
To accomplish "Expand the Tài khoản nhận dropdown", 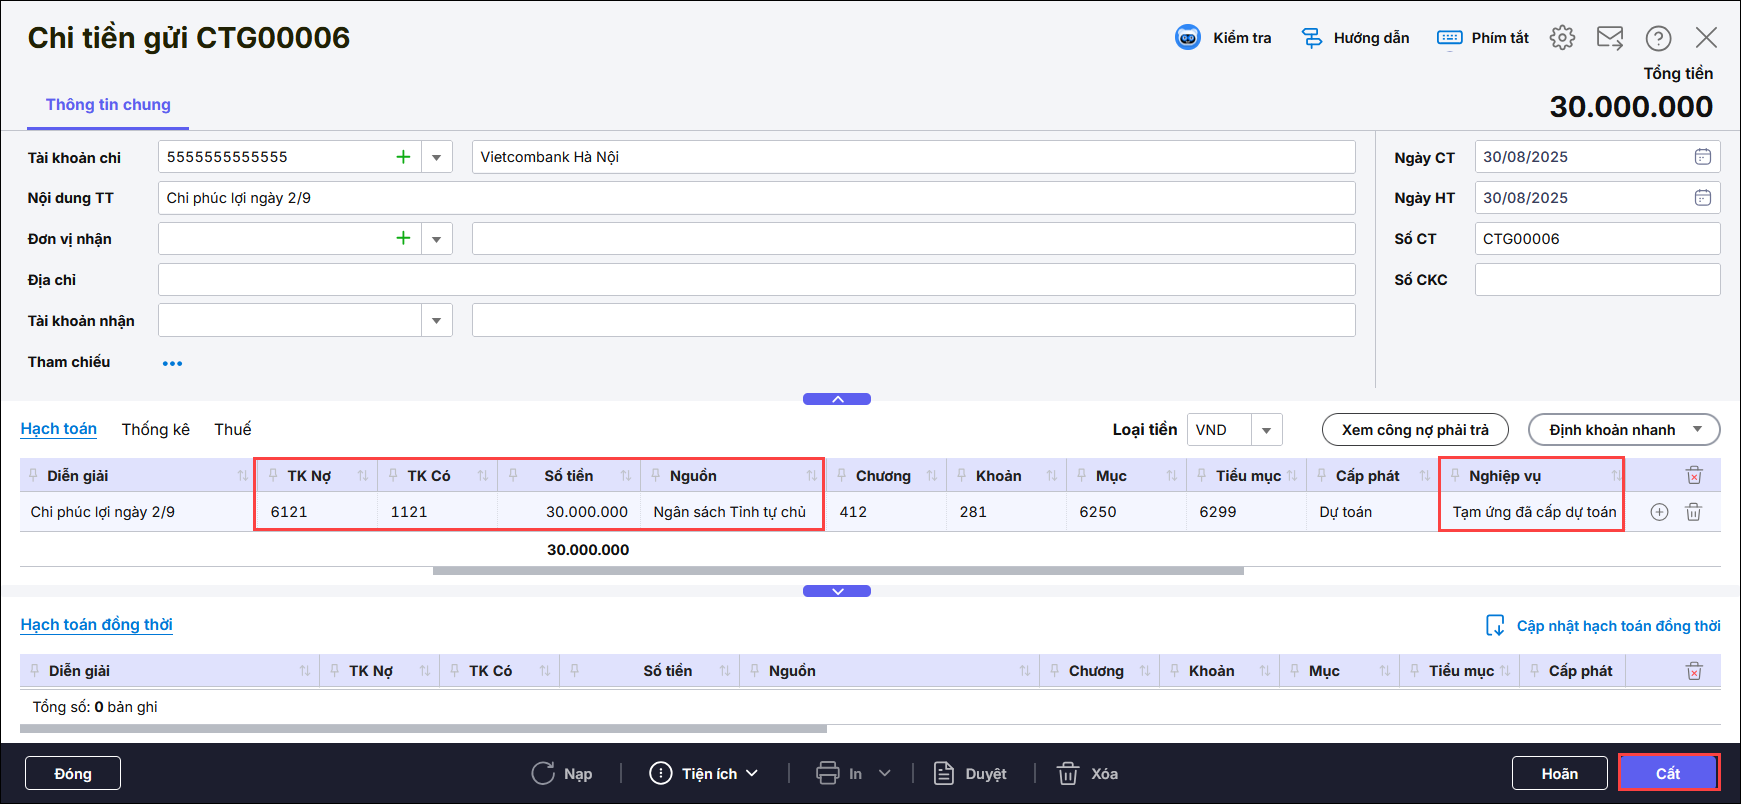I will [436, 321].
